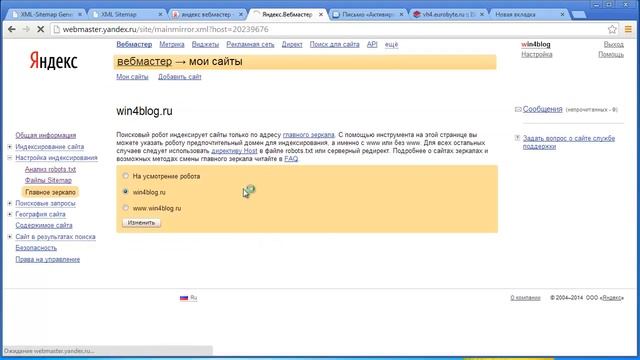
Task: Open the Помощь link
Action: click(x=611, y=54)
